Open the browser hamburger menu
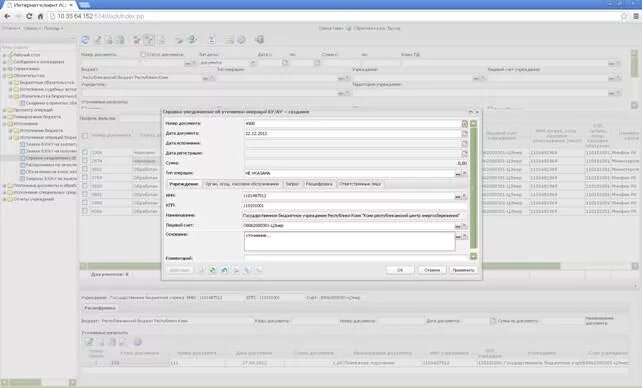This screenshot has width=642, height=388. pos(636,16)
